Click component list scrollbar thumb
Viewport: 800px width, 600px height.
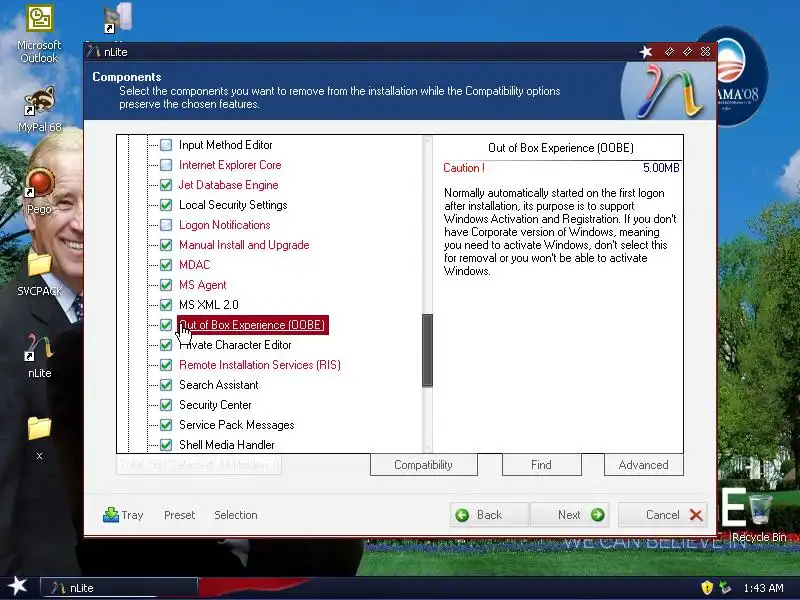[x=428, y=351]
